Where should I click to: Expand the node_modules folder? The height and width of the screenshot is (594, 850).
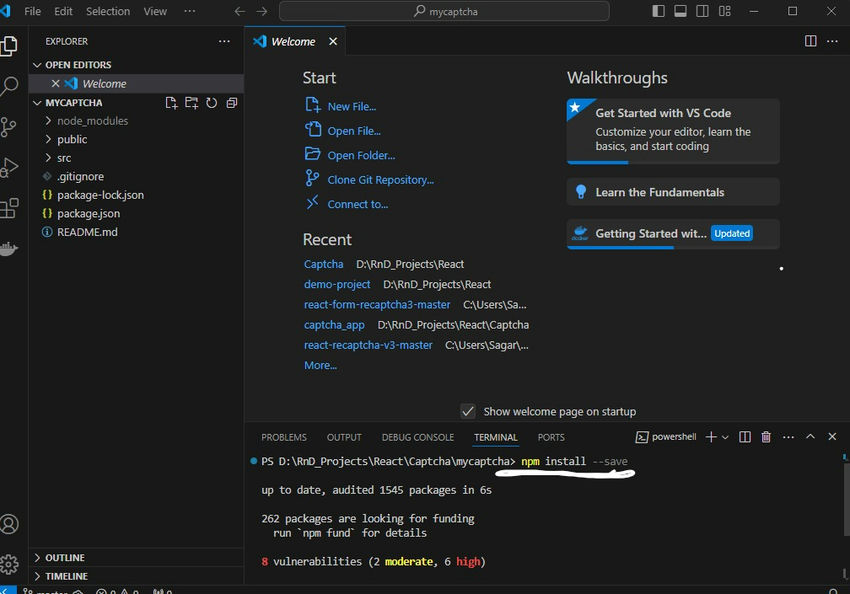tap(92, 121)
